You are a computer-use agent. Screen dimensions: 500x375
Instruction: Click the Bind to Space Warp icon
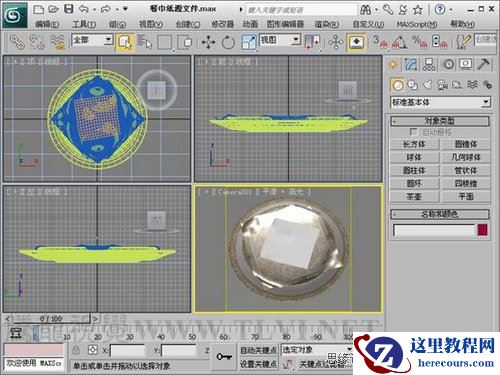57,42
